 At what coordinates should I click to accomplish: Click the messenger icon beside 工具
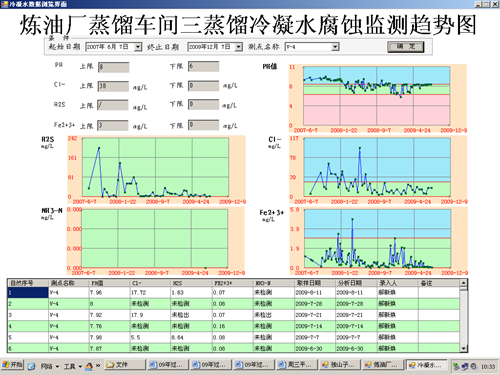pos(89,366)
